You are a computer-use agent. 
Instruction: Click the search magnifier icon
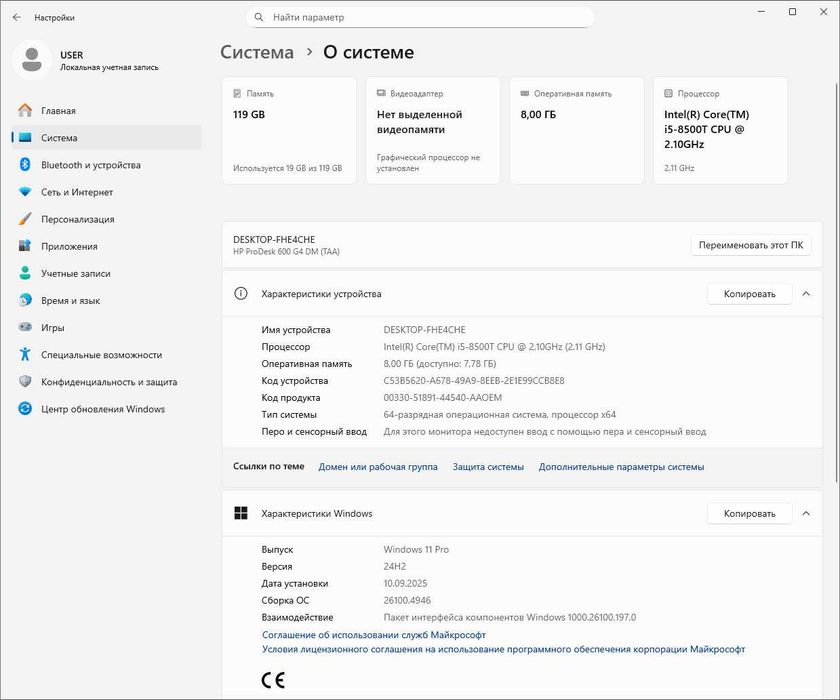click(x=259, y=17)
